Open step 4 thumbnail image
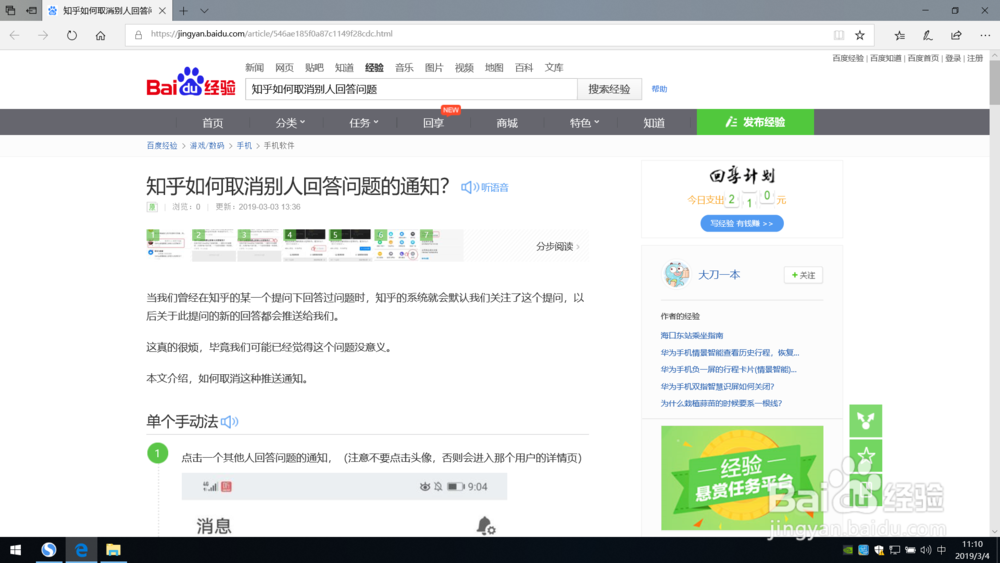Image resolution: width=1000 pixels, height=563 pixels. point(304,245)
